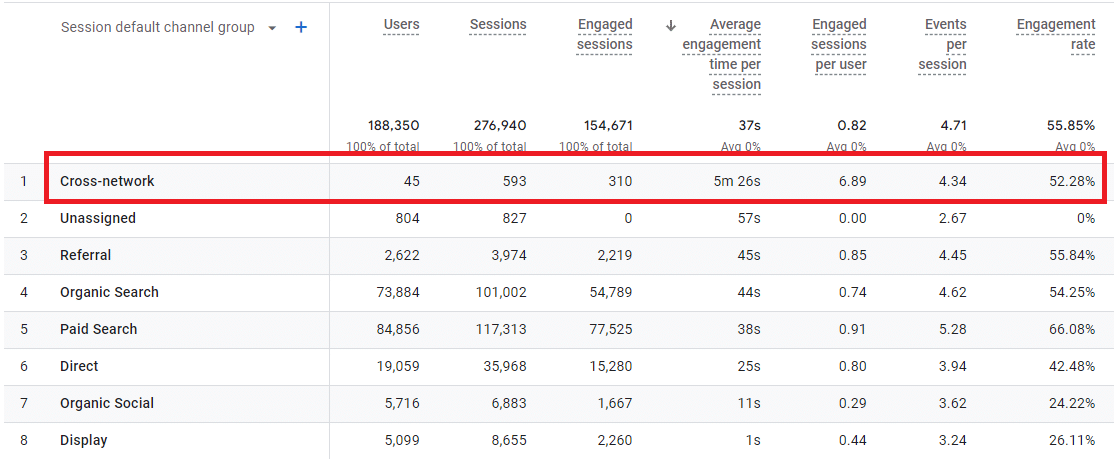Sort by Events per session header

[945, 44]
